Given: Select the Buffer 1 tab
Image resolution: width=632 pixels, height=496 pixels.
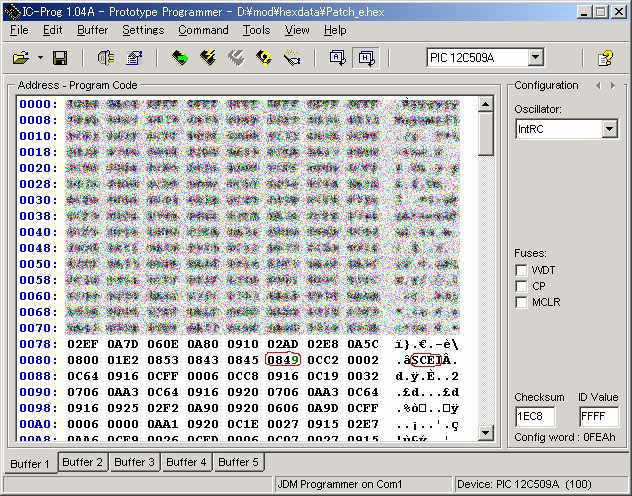Looking at the screenshot, I should tap(30, 463).
